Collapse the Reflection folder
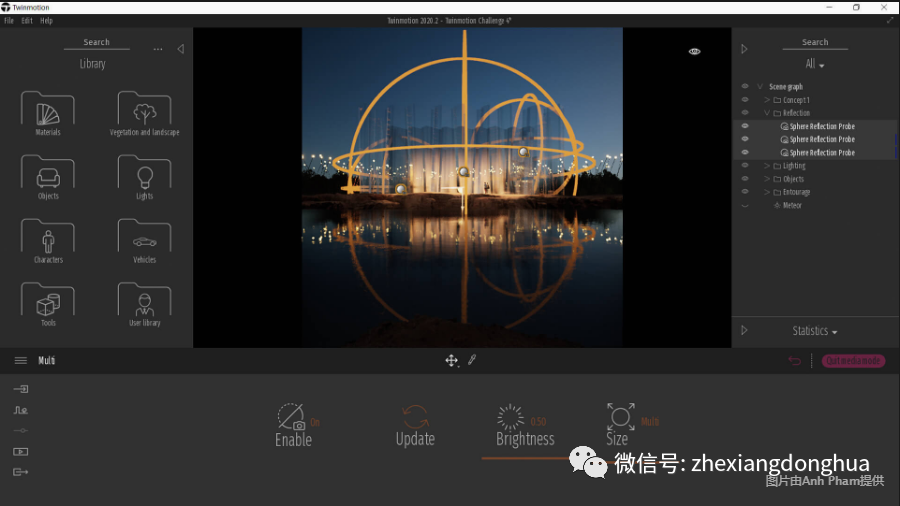Screen dimensions: 900x506 pos(767,113)
